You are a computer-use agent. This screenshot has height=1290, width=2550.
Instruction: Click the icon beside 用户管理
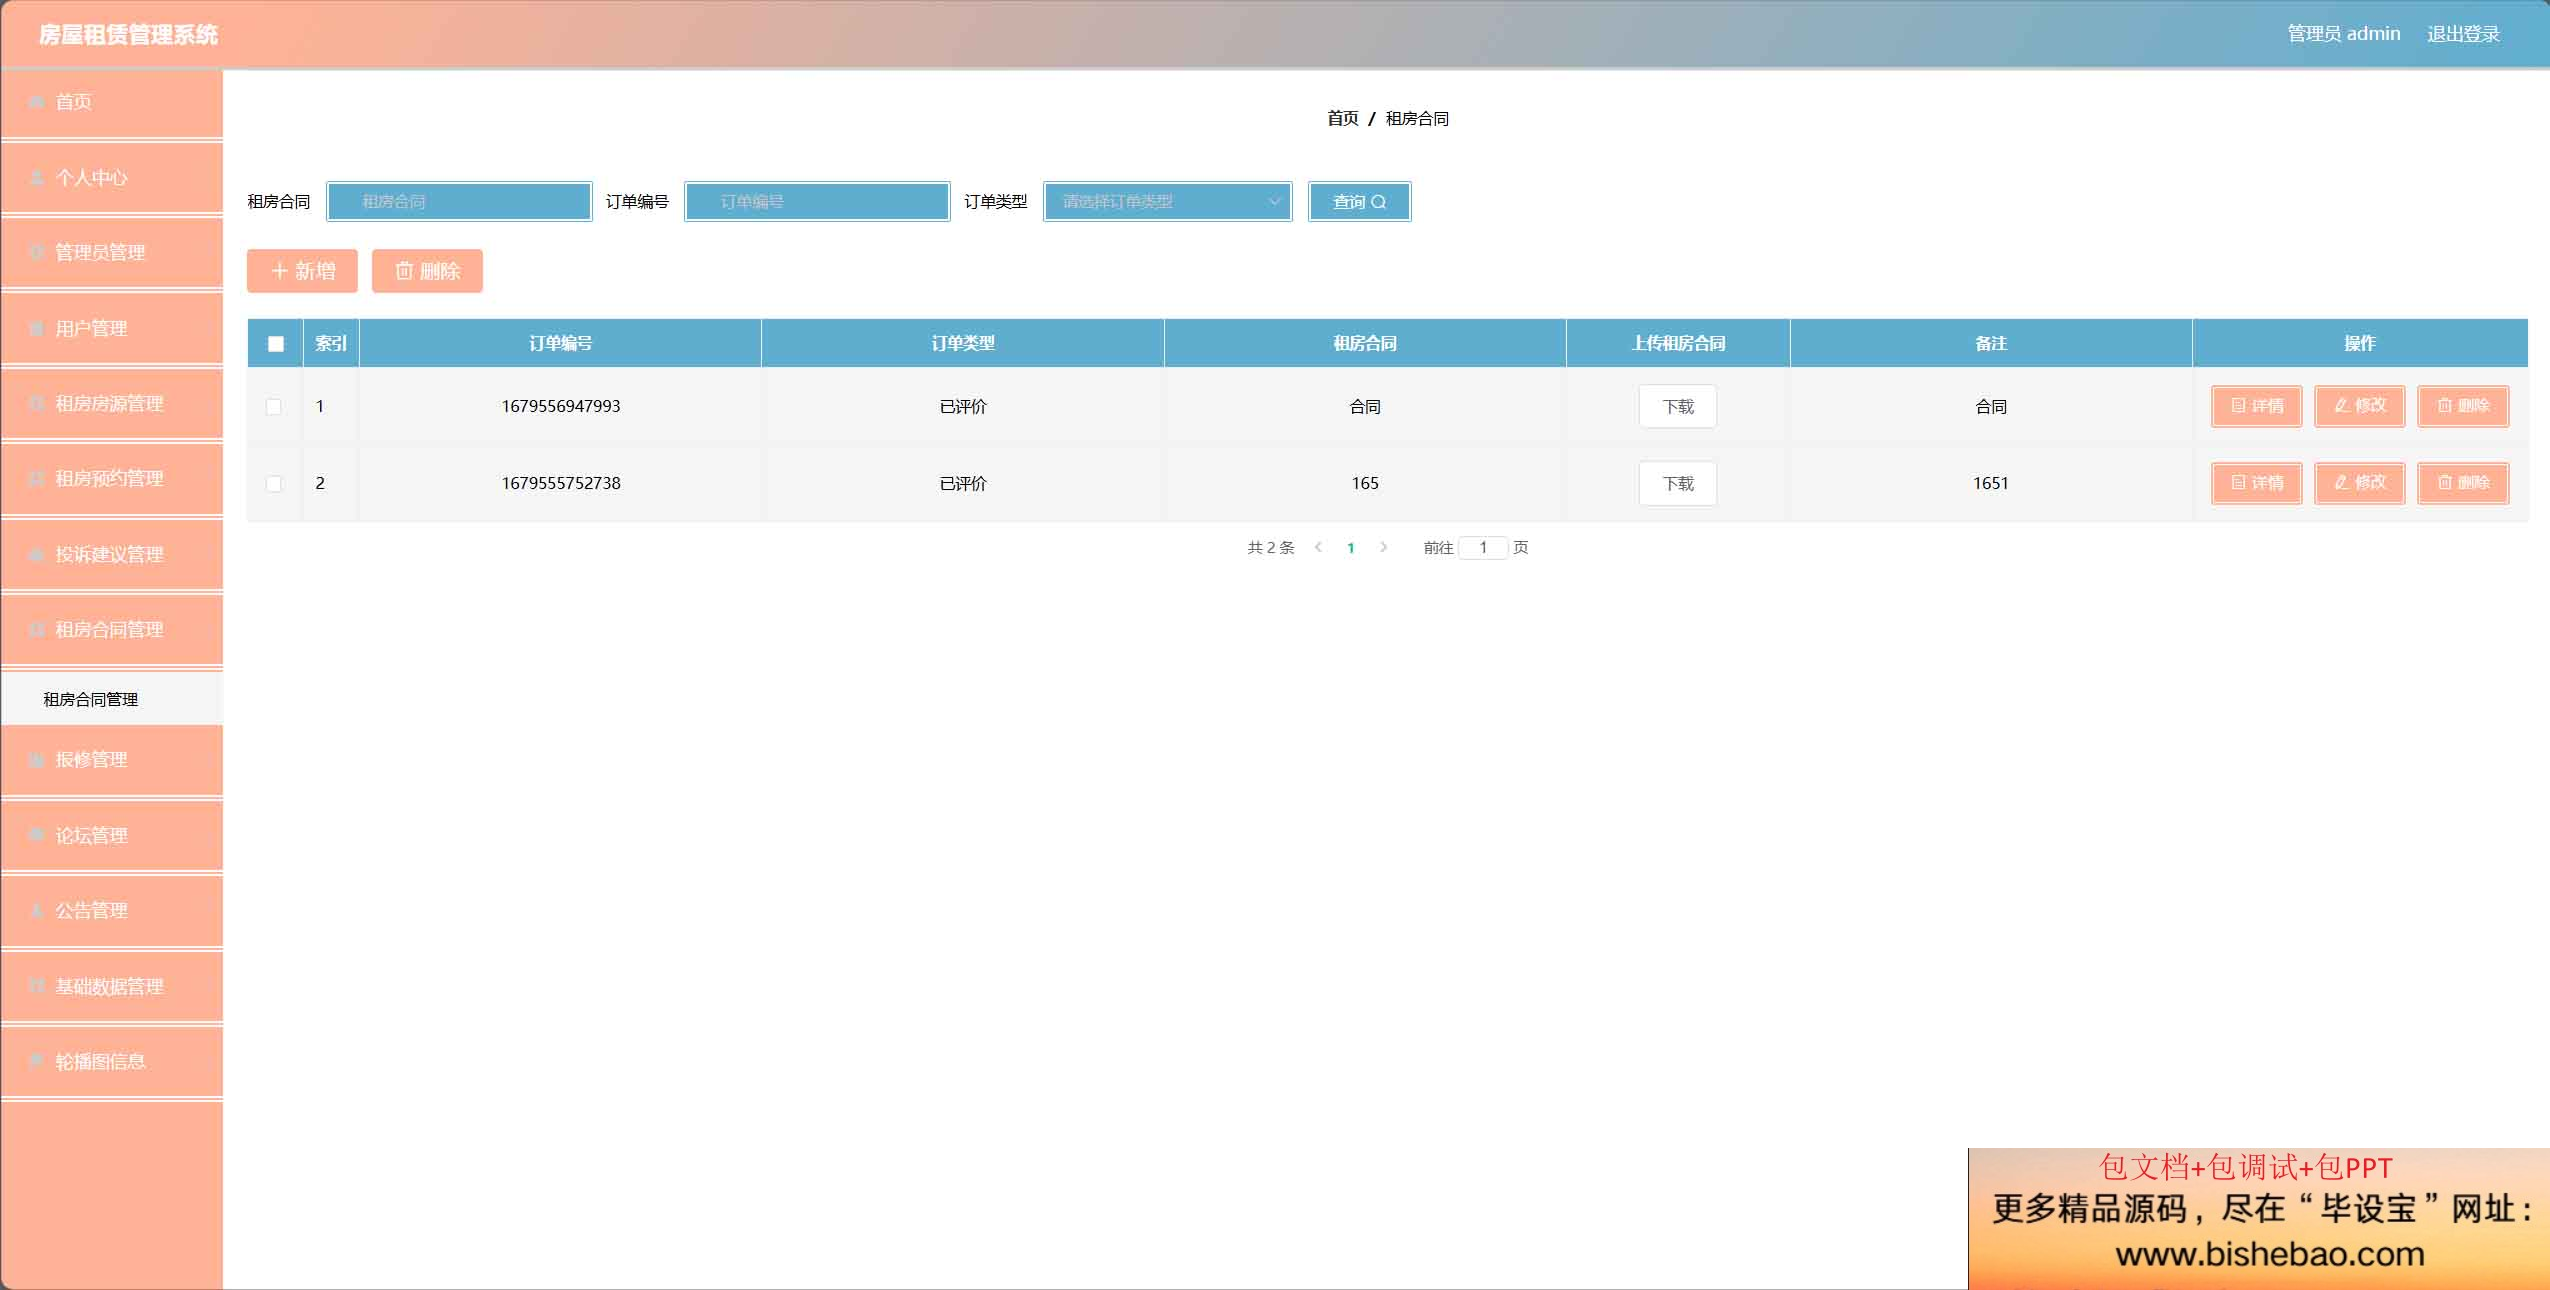coord(37,329)
